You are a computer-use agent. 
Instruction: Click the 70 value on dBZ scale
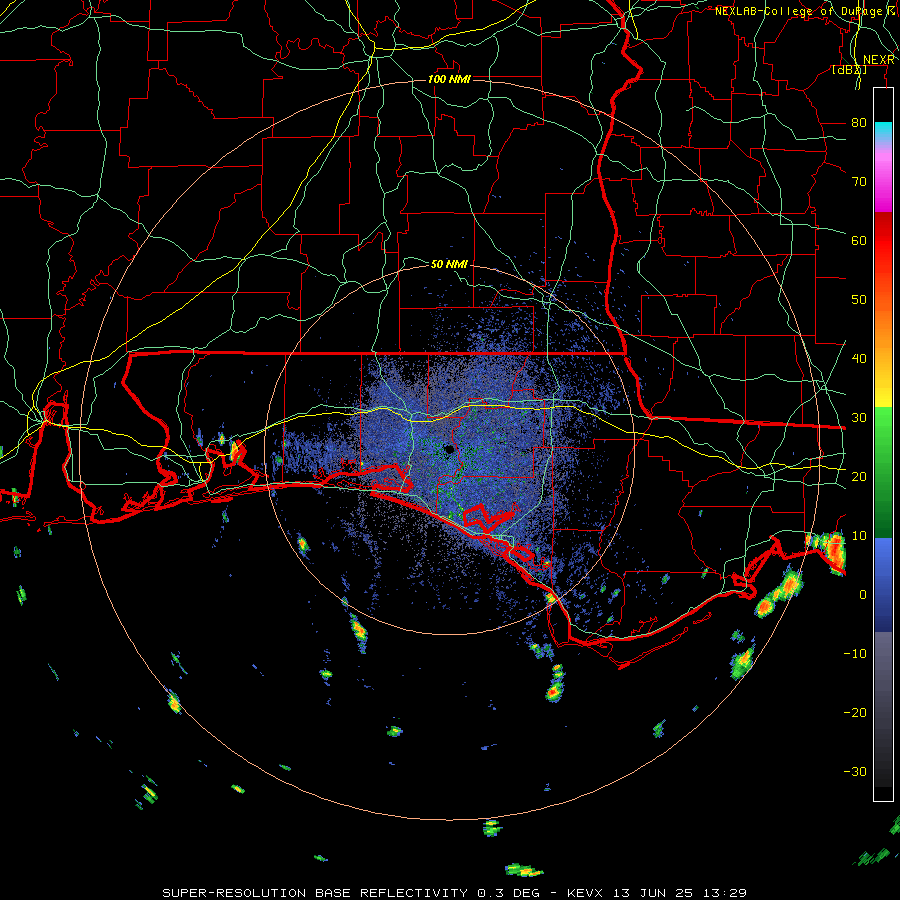point(859,181)
